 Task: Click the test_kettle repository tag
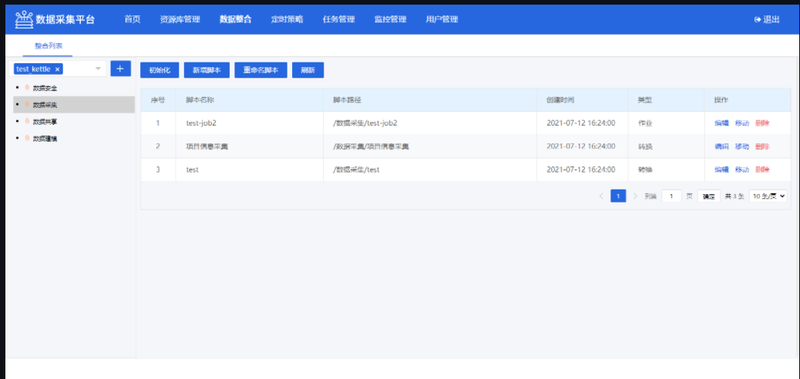click(38, 69)
